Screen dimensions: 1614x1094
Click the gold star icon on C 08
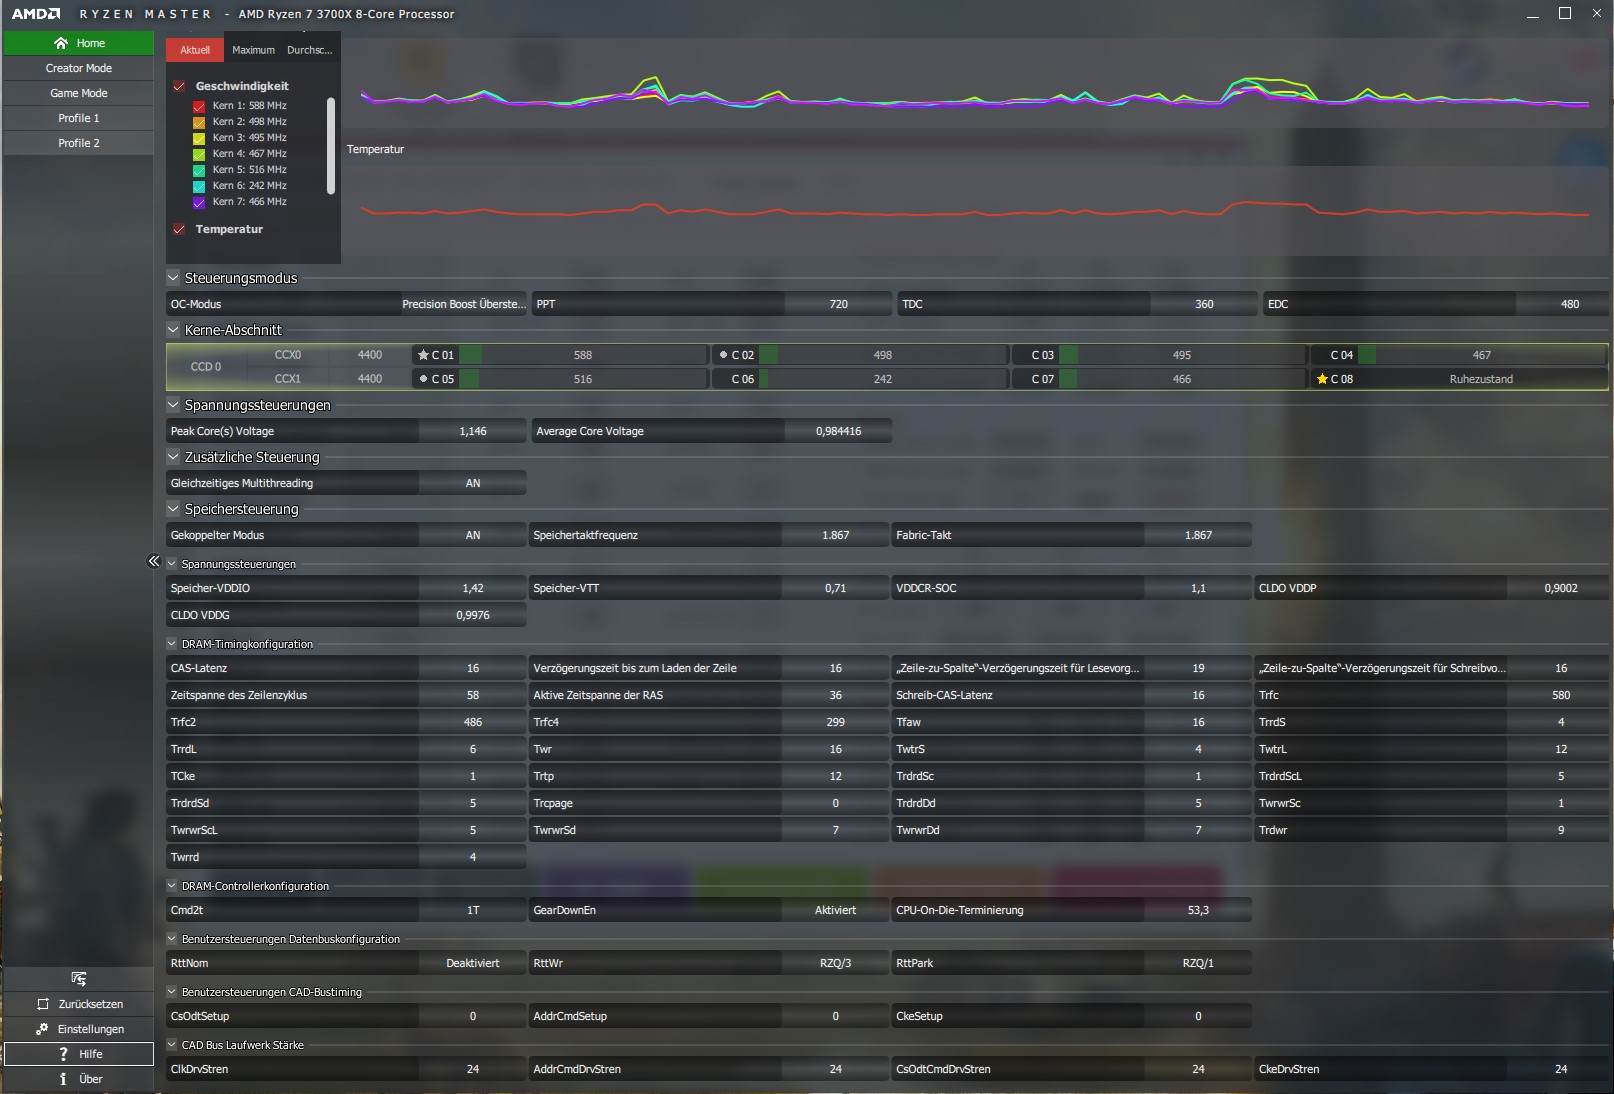coord(1322,379)
